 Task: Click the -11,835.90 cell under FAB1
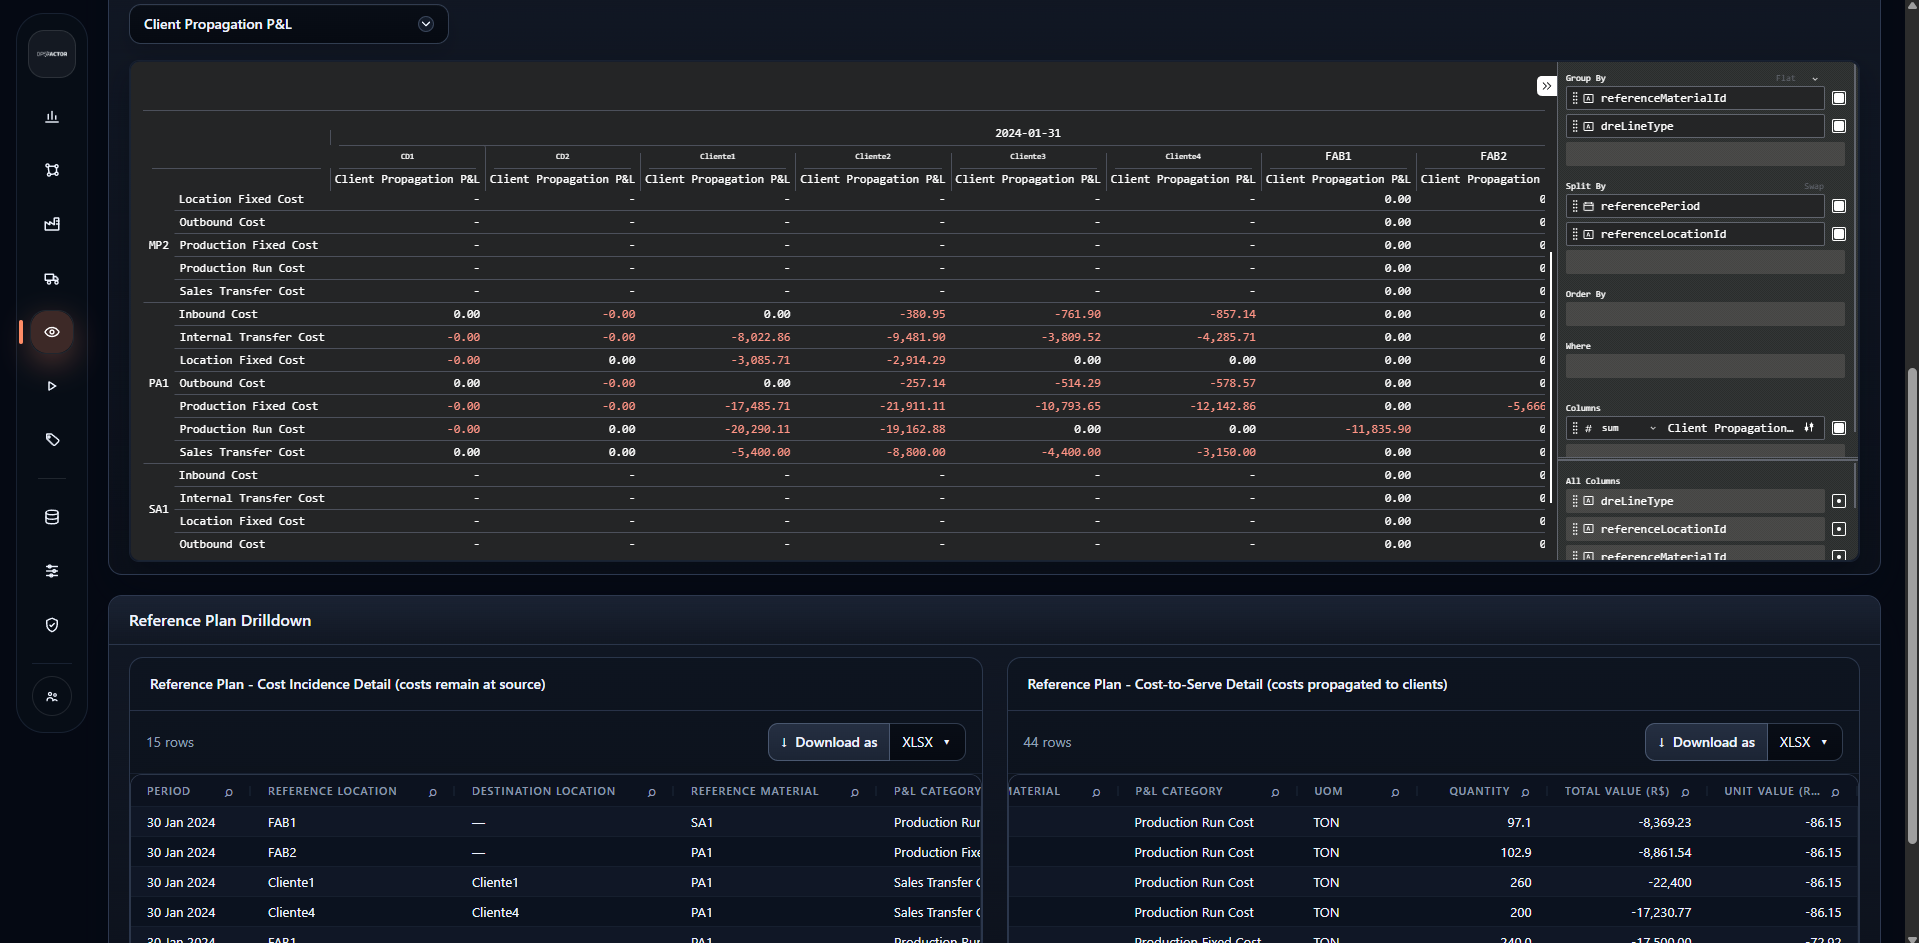click(1378, 429)
